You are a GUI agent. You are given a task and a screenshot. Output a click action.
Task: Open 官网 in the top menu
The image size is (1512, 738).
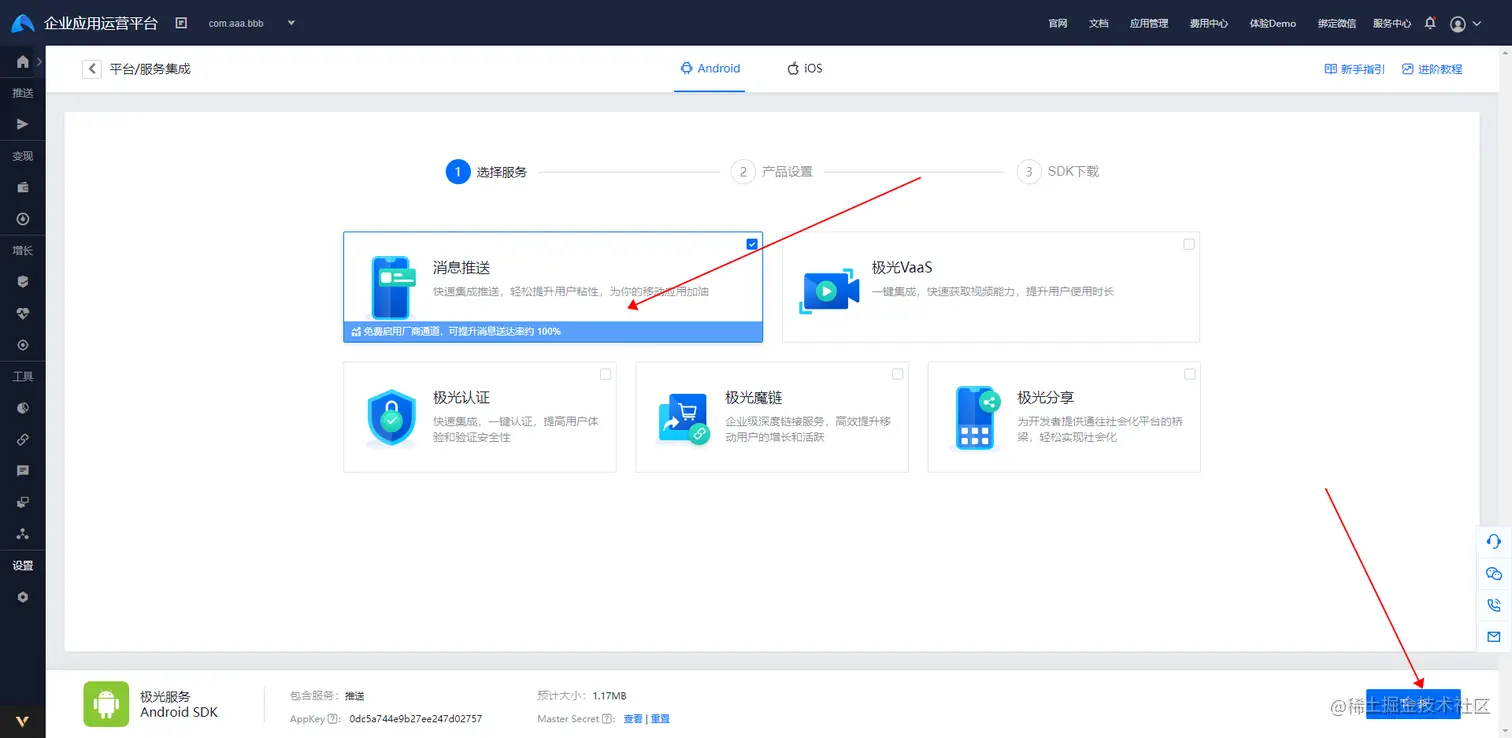(1058, 24)
